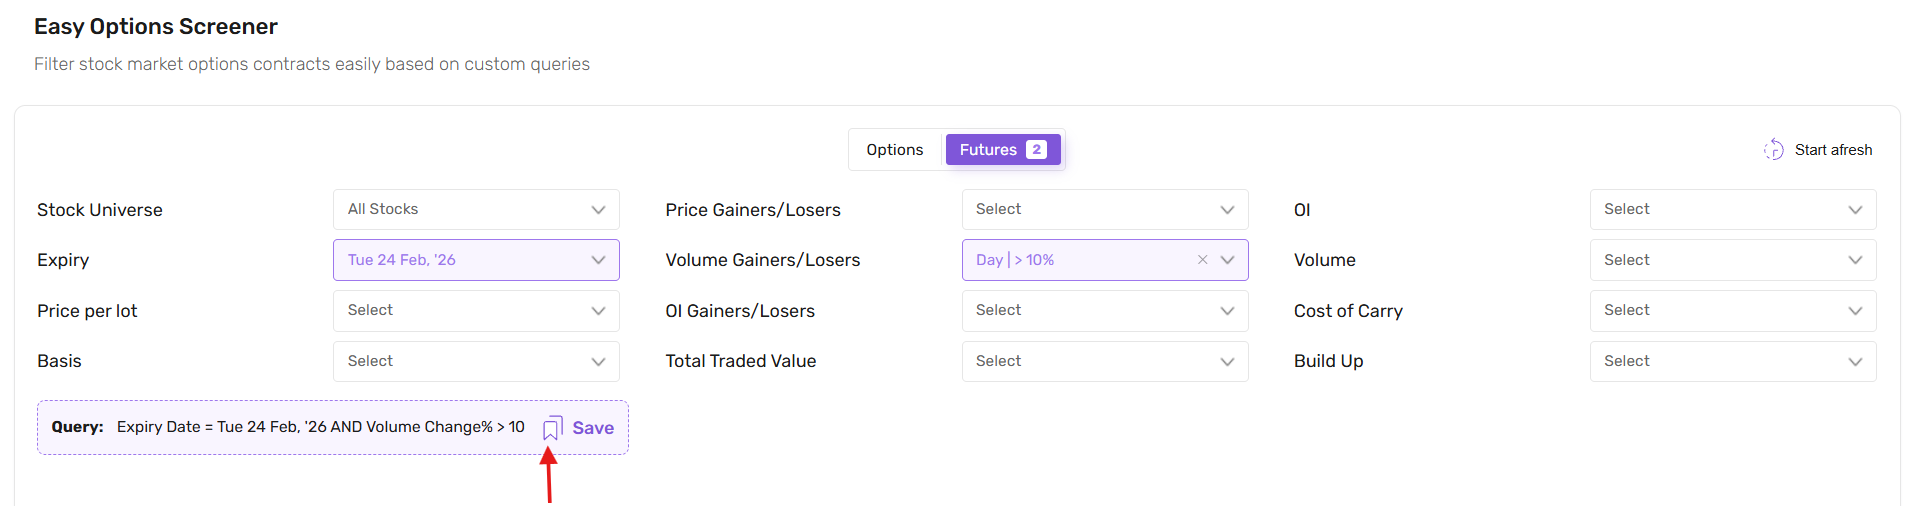Image resolution: width=1912 pixels, height=506 pixels.
Task: Select the Futures tab
Action: (987, 150)
